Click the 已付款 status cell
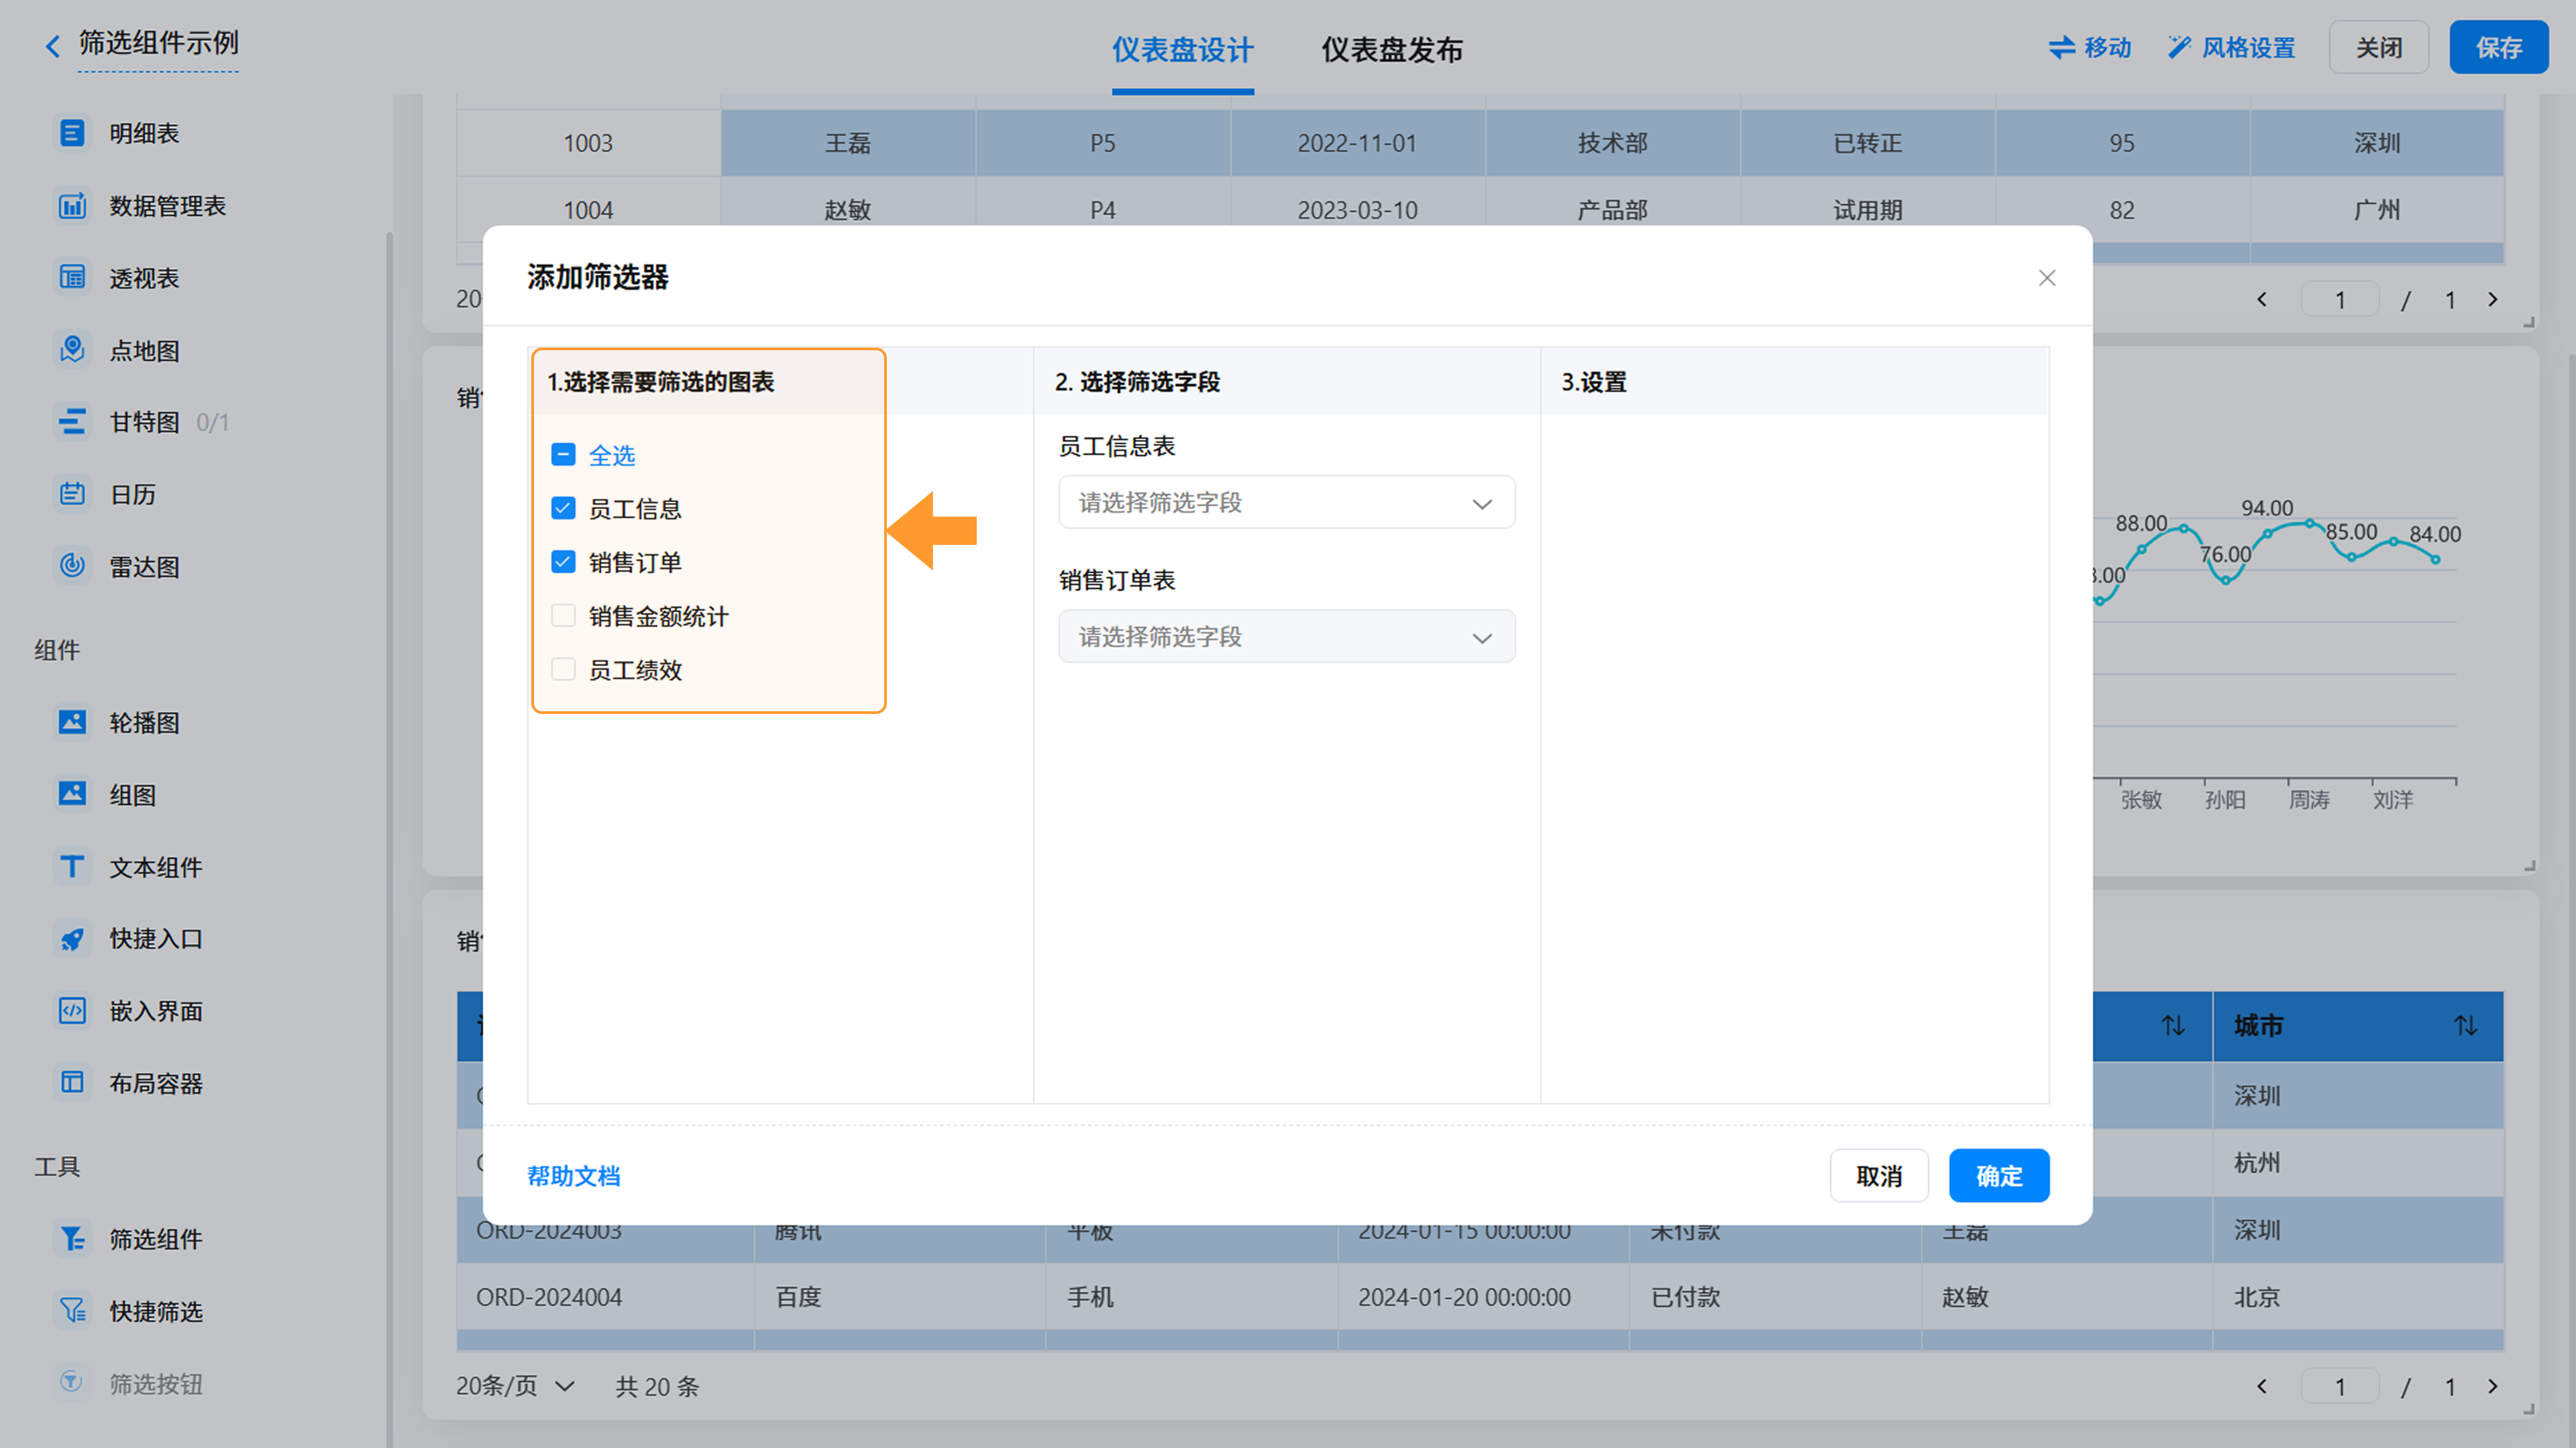 (1775, 1296)
